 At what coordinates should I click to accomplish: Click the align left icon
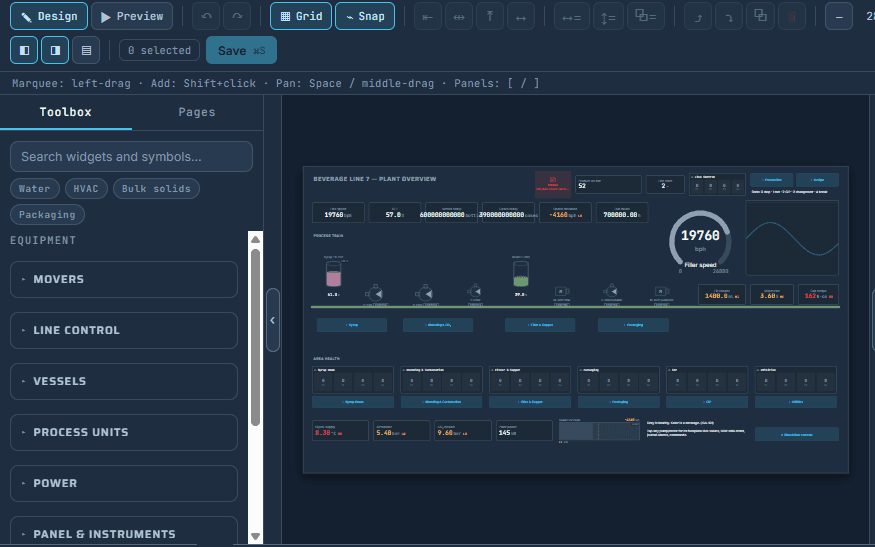click(428, 16)
